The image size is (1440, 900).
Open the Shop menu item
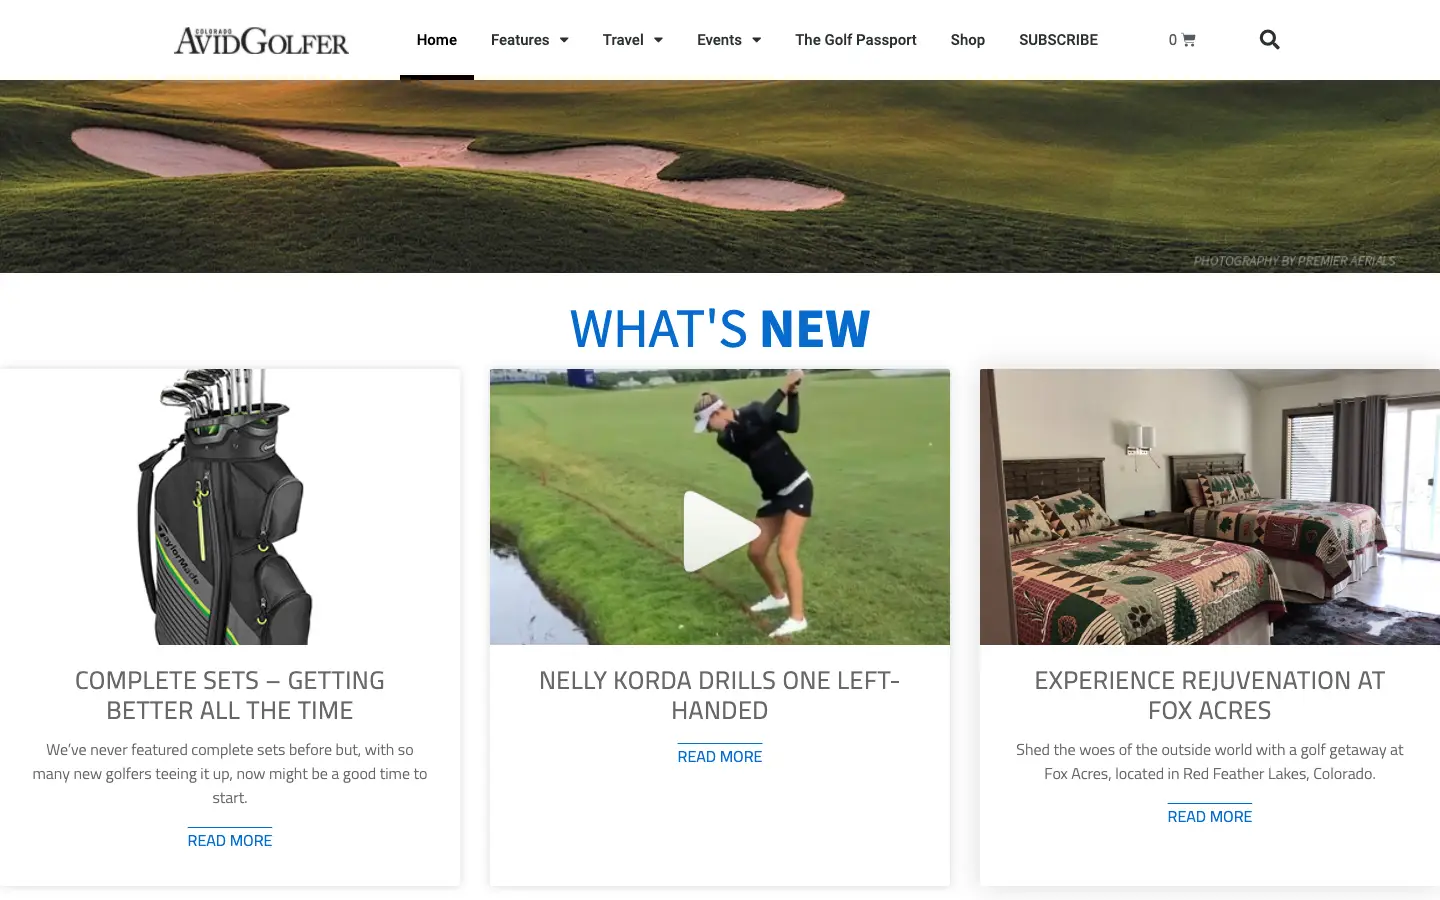point(968,40)
